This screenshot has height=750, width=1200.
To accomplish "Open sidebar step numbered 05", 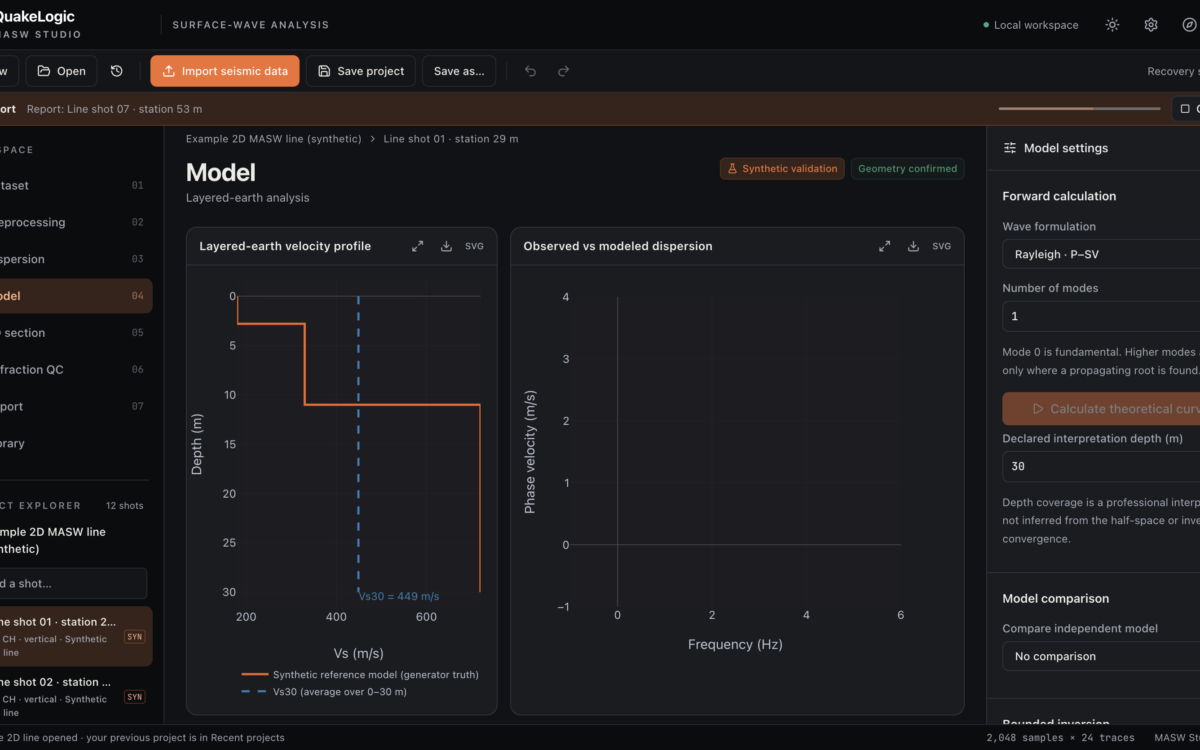I will tap(76, 333).
